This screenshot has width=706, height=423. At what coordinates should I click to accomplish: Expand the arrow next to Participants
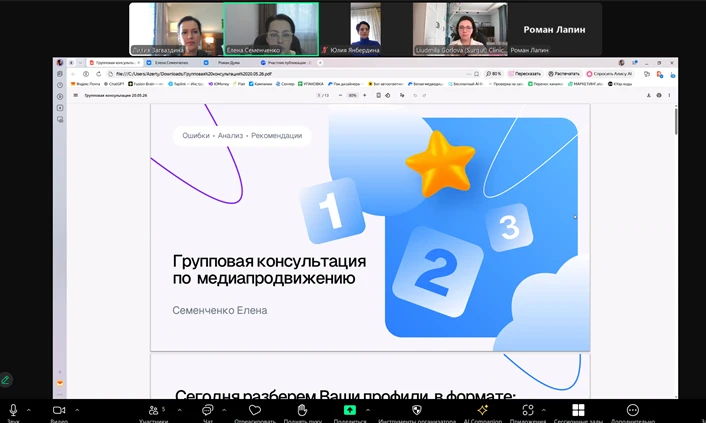point(180,410)
